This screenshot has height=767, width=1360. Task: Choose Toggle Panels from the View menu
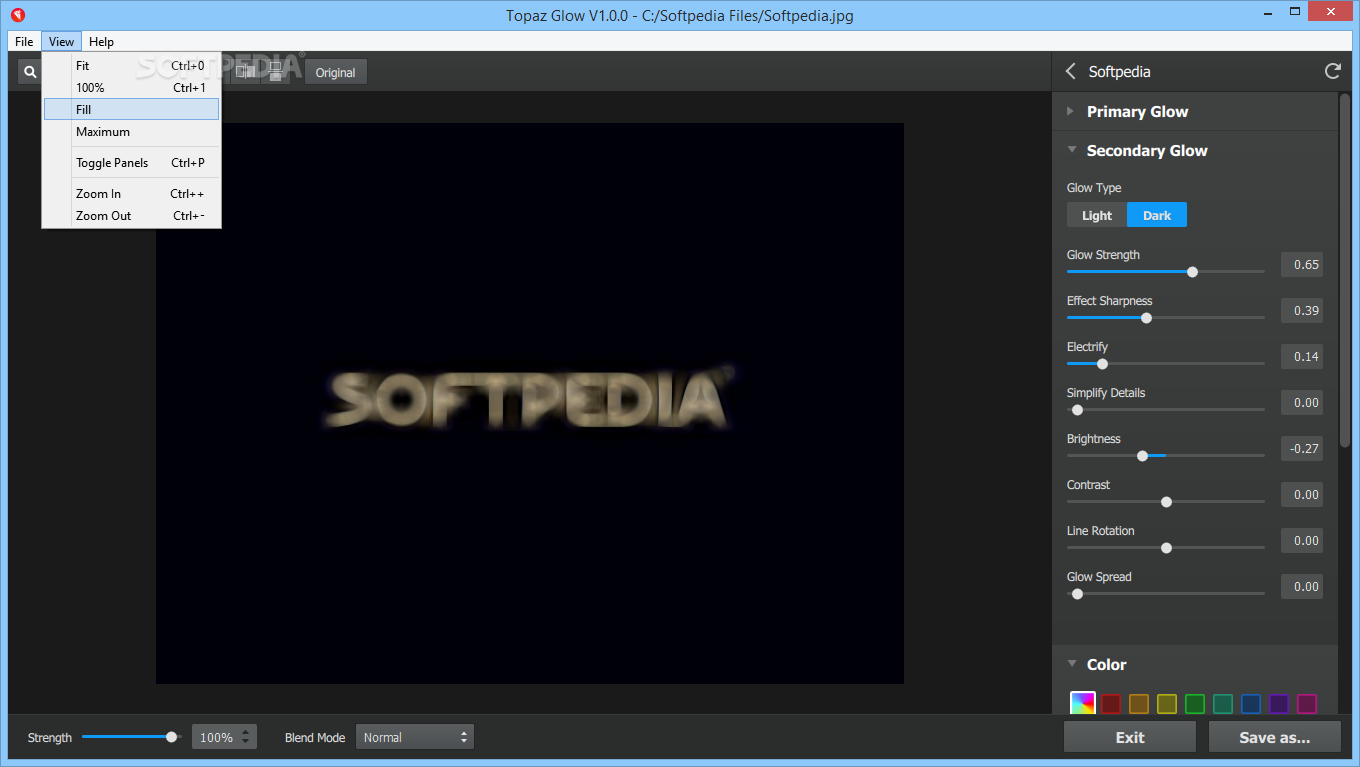click(131, 163)
